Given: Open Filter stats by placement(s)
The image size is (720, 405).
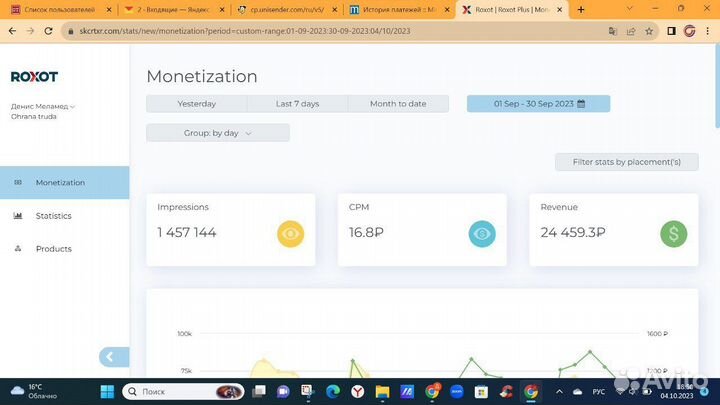Looking at the screenshot, I should 626,162.
